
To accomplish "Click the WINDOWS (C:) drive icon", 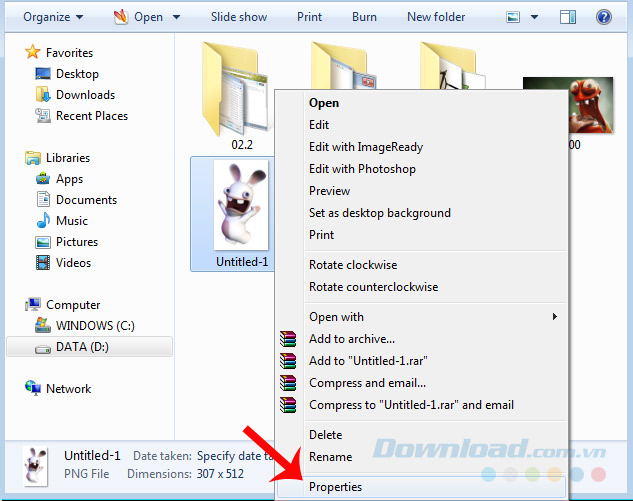I will pos(43,325).
